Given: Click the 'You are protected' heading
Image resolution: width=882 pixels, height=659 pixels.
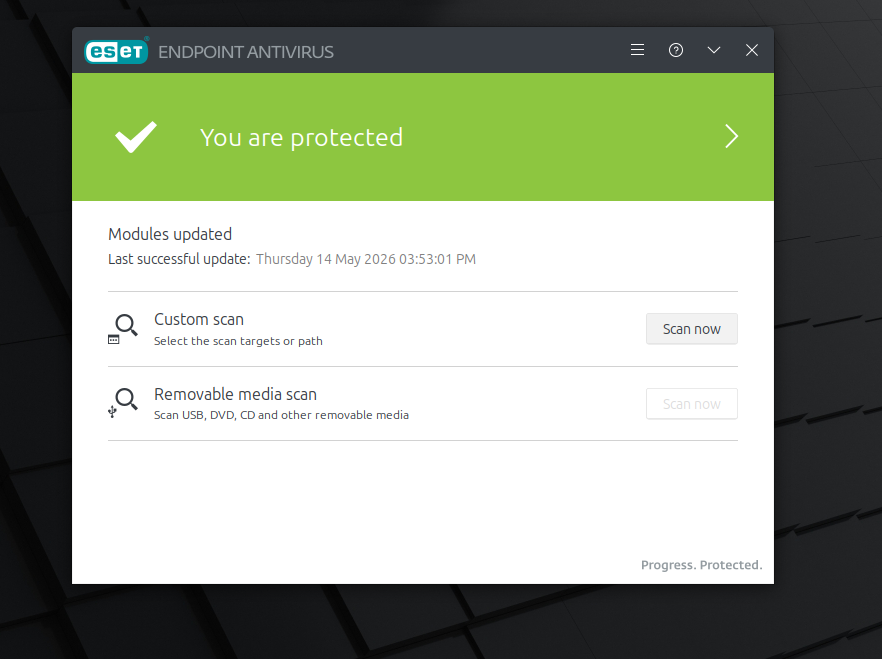Looking at the screenshot, I should pyautogui.click(x=302, y=138).
